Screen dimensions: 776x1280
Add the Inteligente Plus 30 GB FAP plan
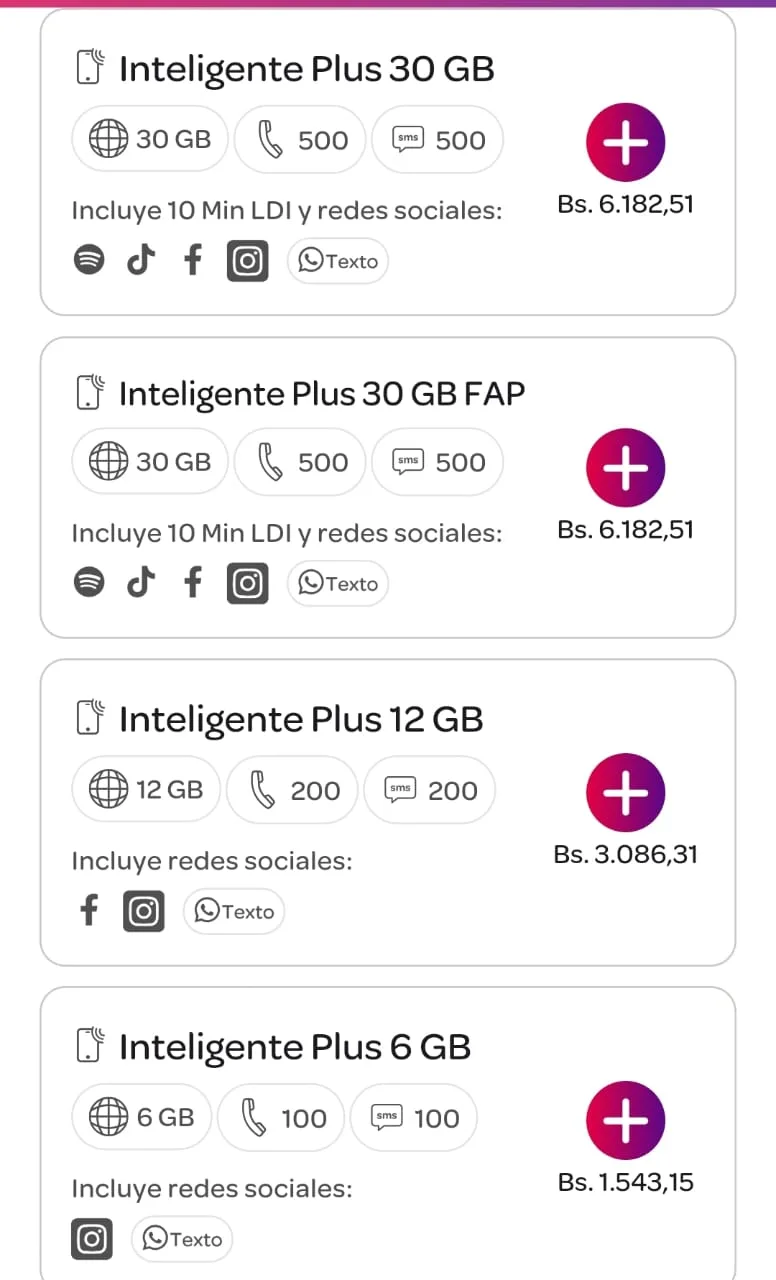[x=625, y=467]
